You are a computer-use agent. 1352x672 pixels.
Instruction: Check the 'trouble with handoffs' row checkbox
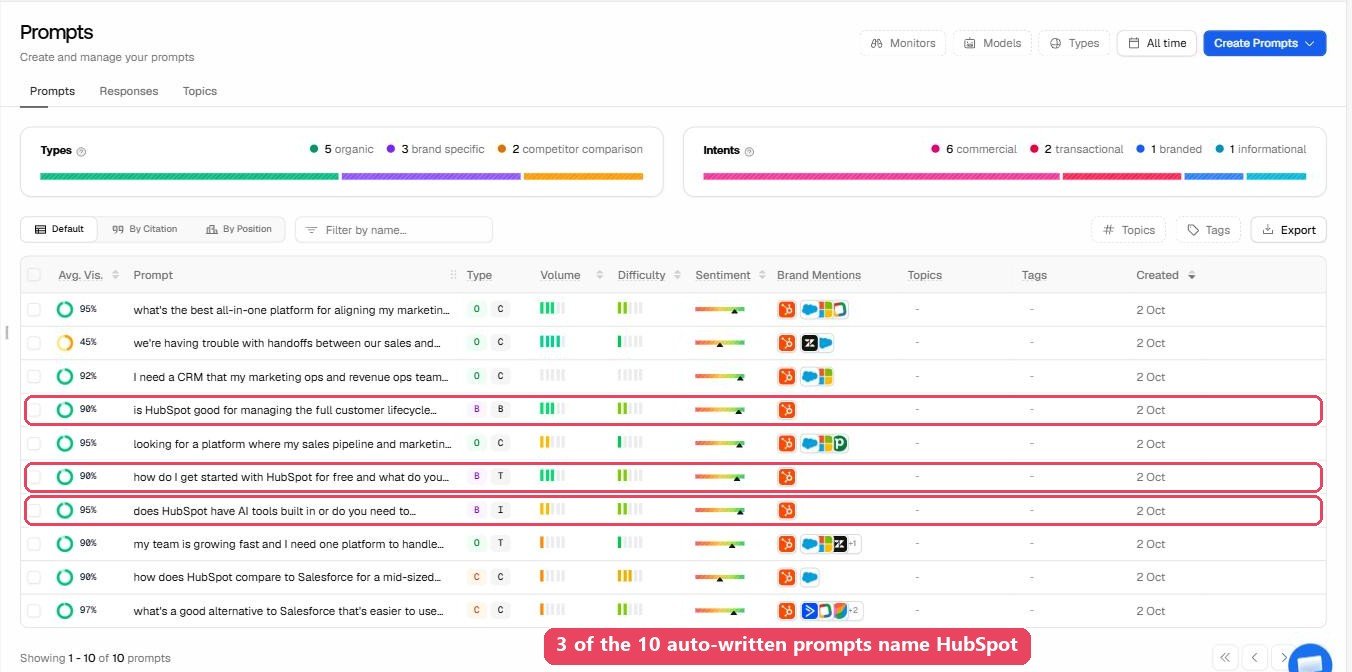point(35,343)
